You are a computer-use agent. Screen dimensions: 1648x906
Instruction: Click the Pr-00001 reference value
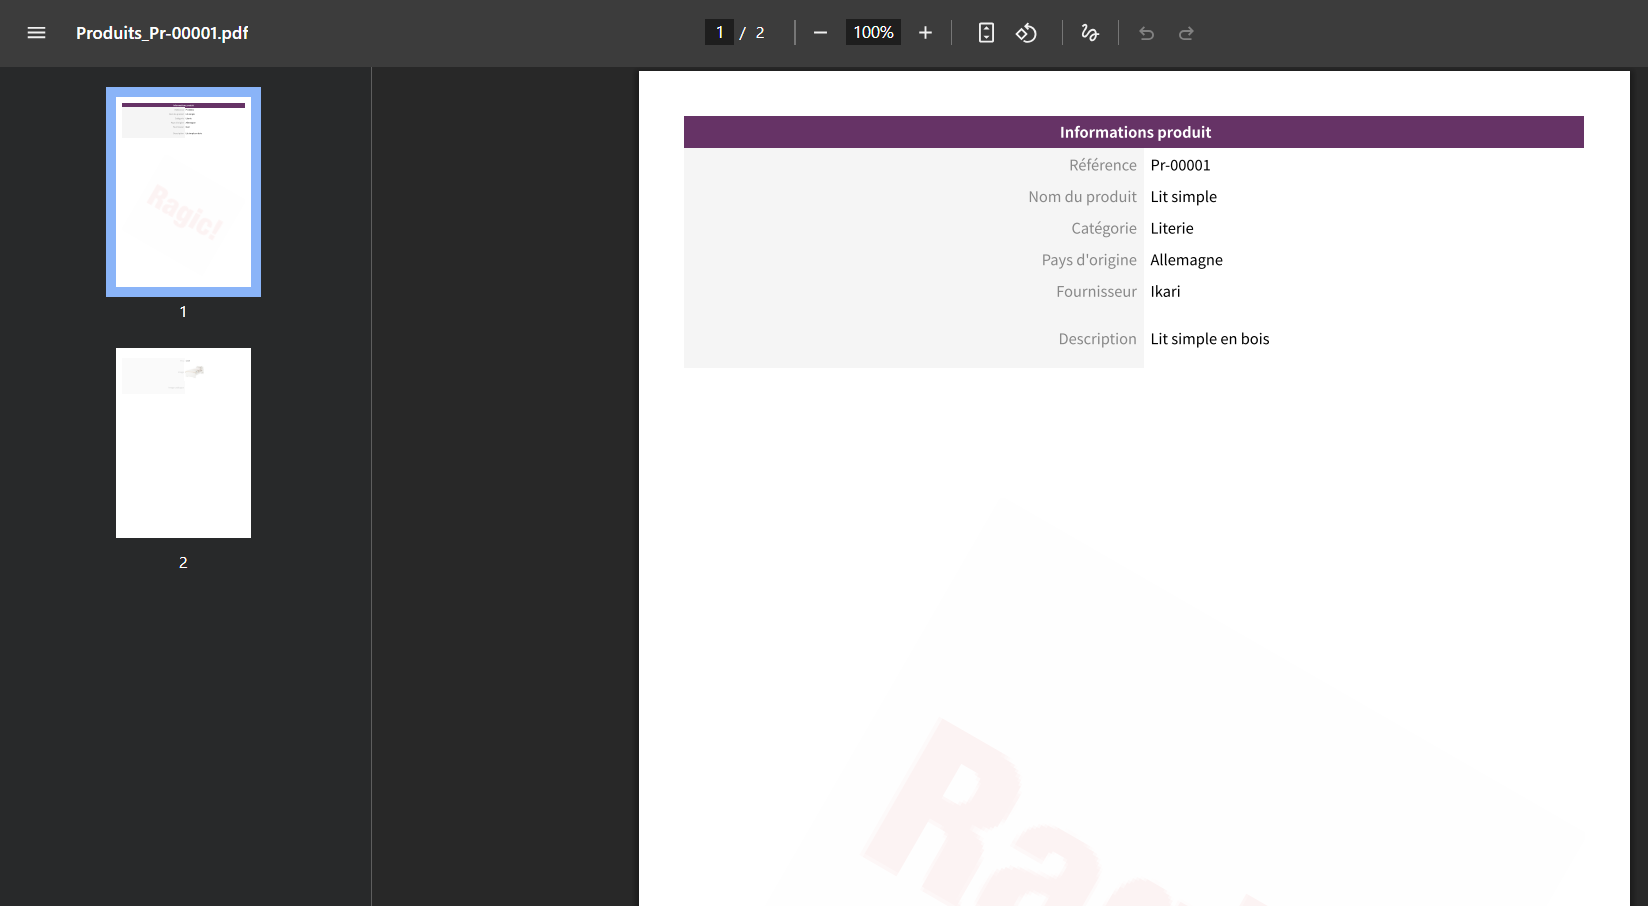tap(1180, 165)
